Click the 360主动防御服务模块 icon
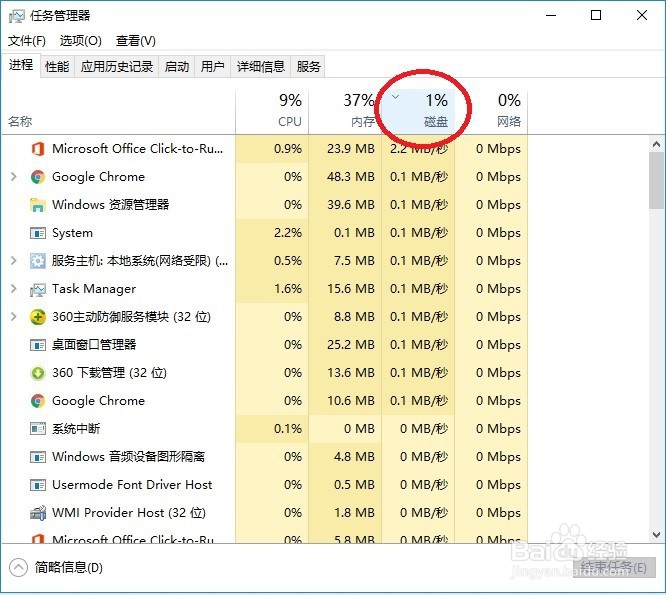The width and height of the screenshot is (666, 595). point(38,317)
